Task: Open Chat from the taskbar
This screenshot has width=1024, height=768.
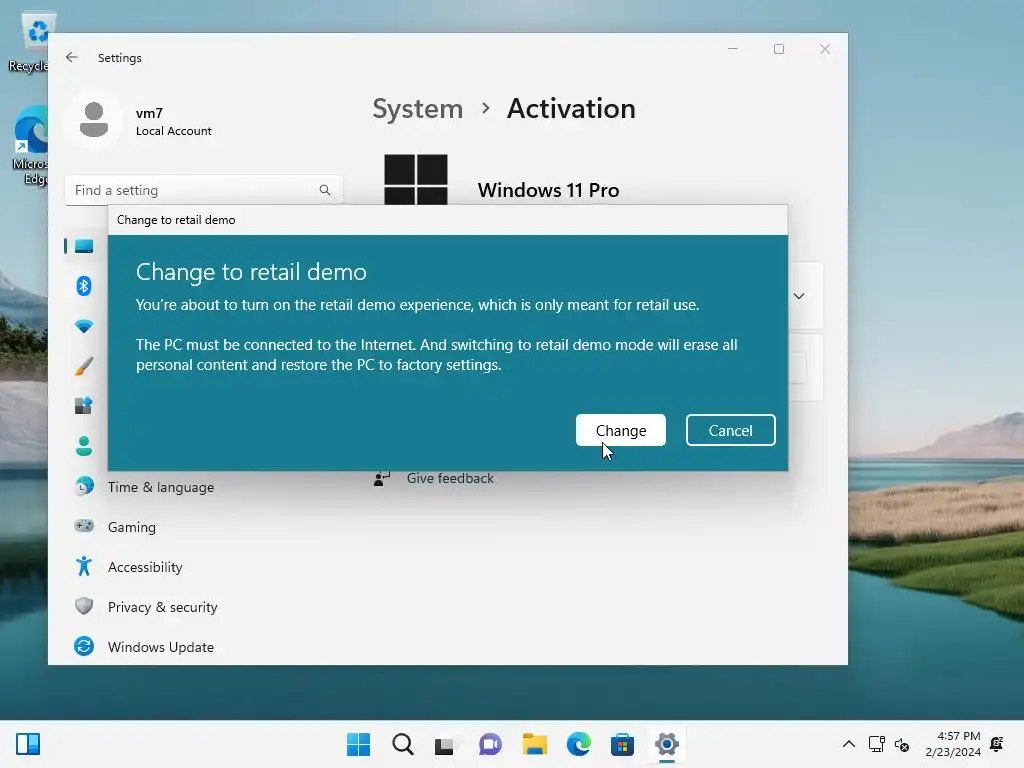Action: (490, 744)
